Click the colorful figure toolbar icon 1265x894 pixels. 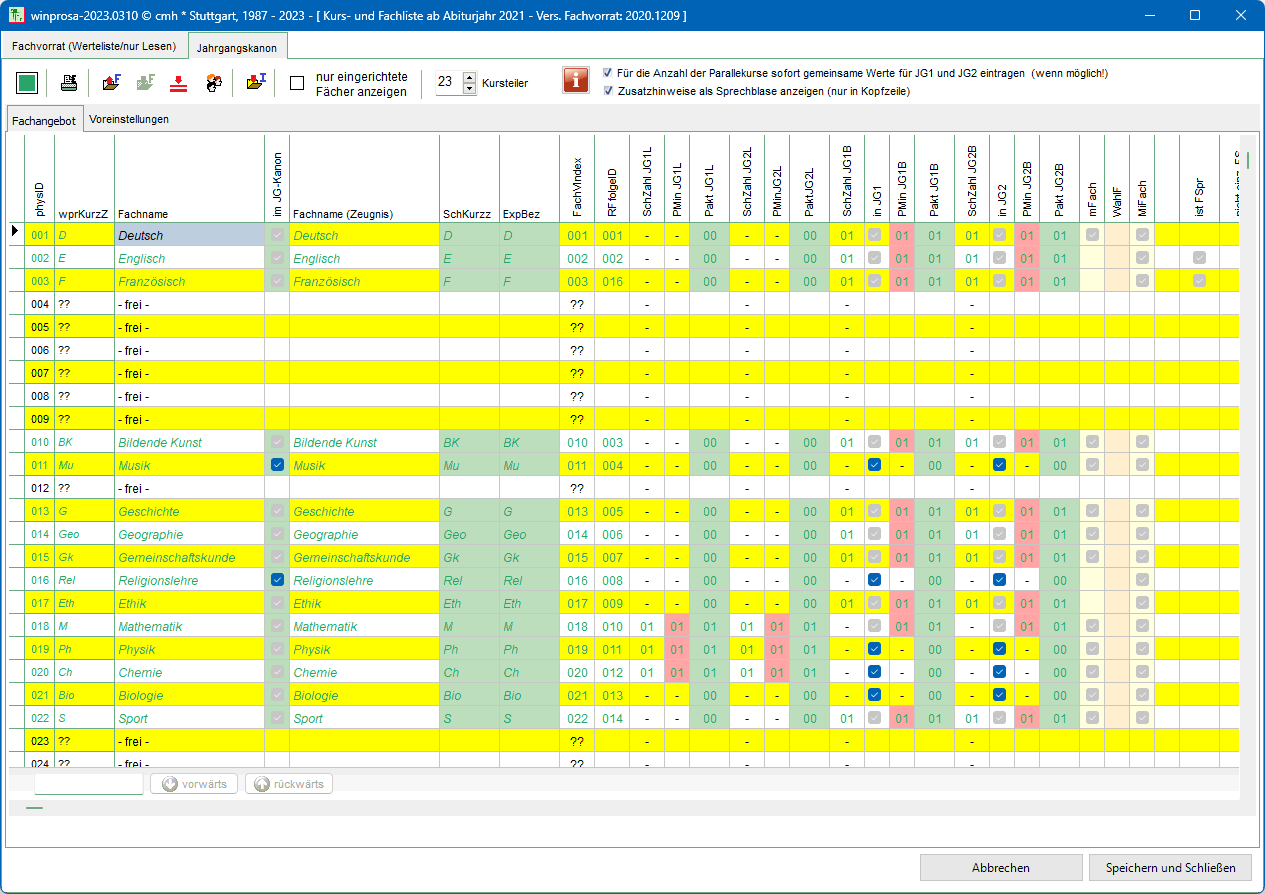pyautogui.click(x=213, y=83)
